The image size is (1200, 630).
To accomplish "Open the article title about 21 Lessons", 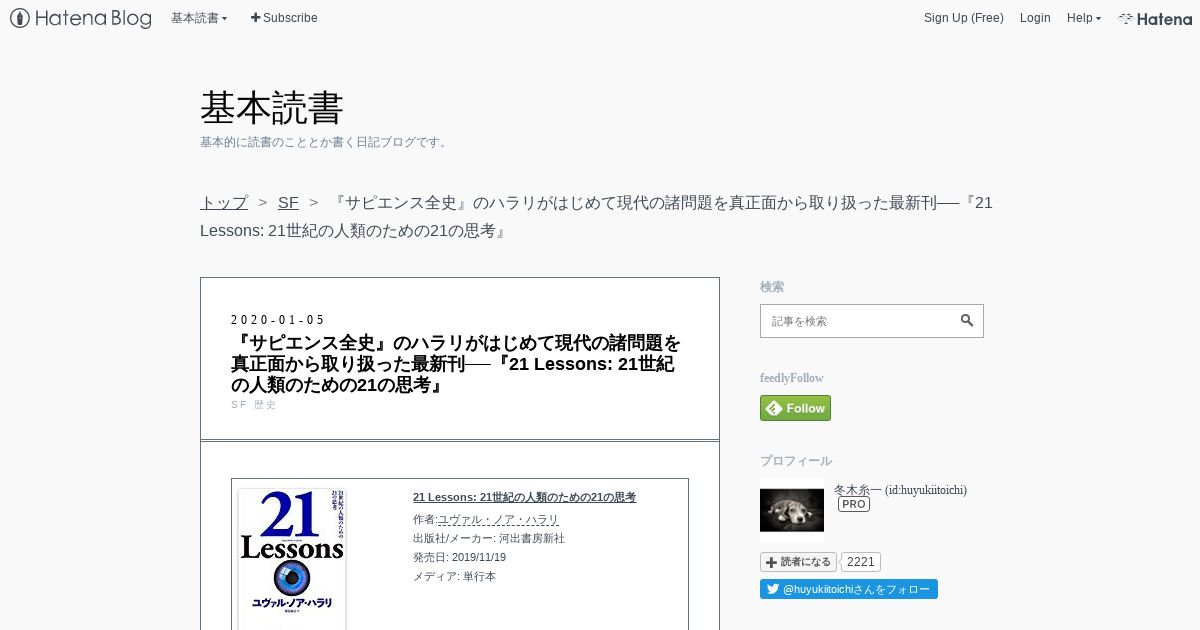I will pyautogui.click(x=456, y=364).
